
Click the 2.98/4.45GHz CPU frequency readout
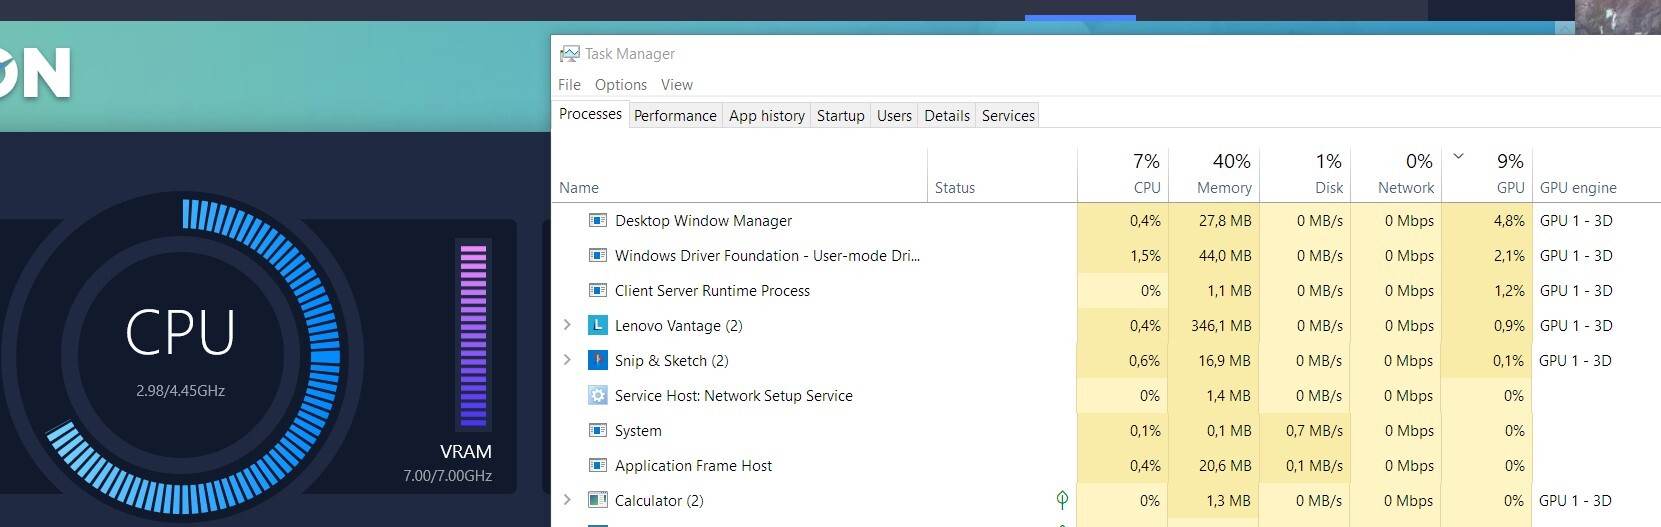(x=181, y=391)
